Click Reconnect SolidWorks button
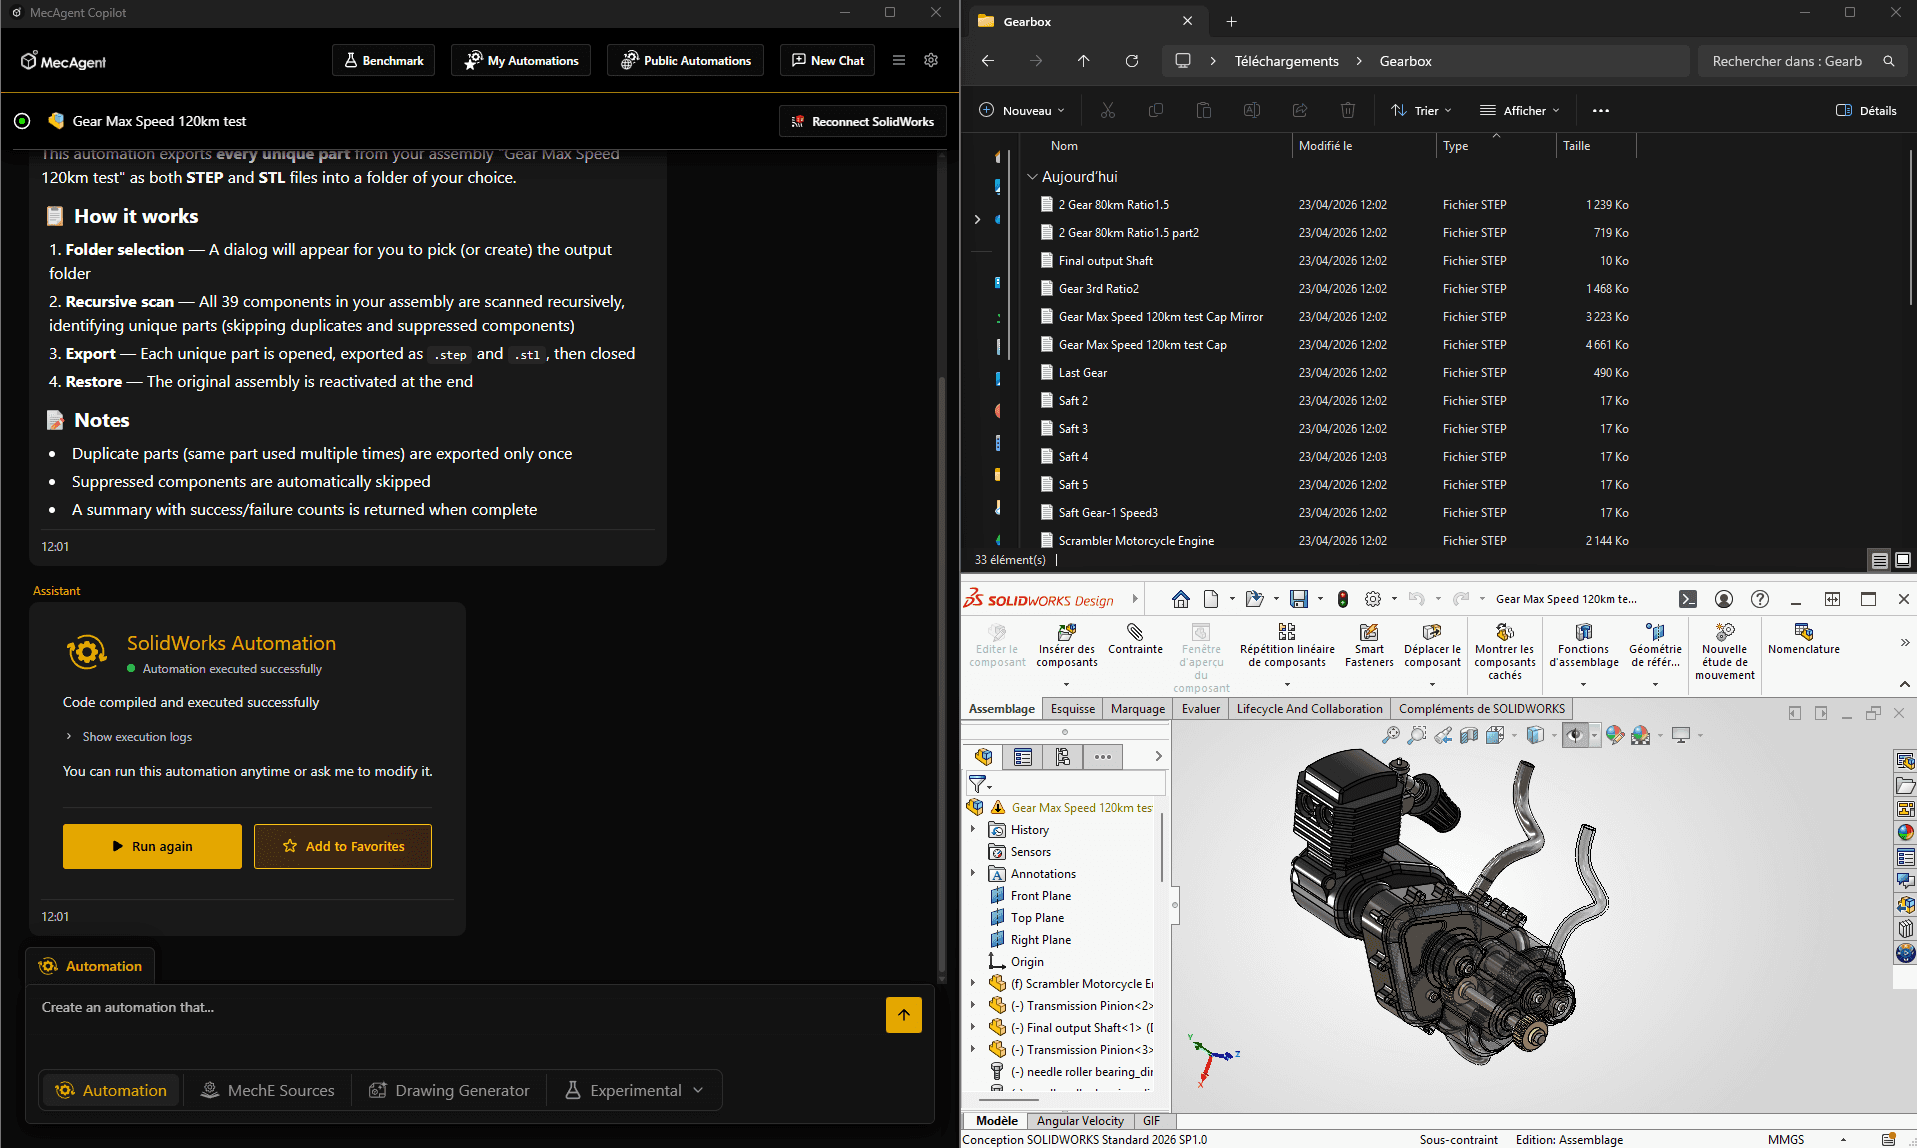 [x=862, y=122]
